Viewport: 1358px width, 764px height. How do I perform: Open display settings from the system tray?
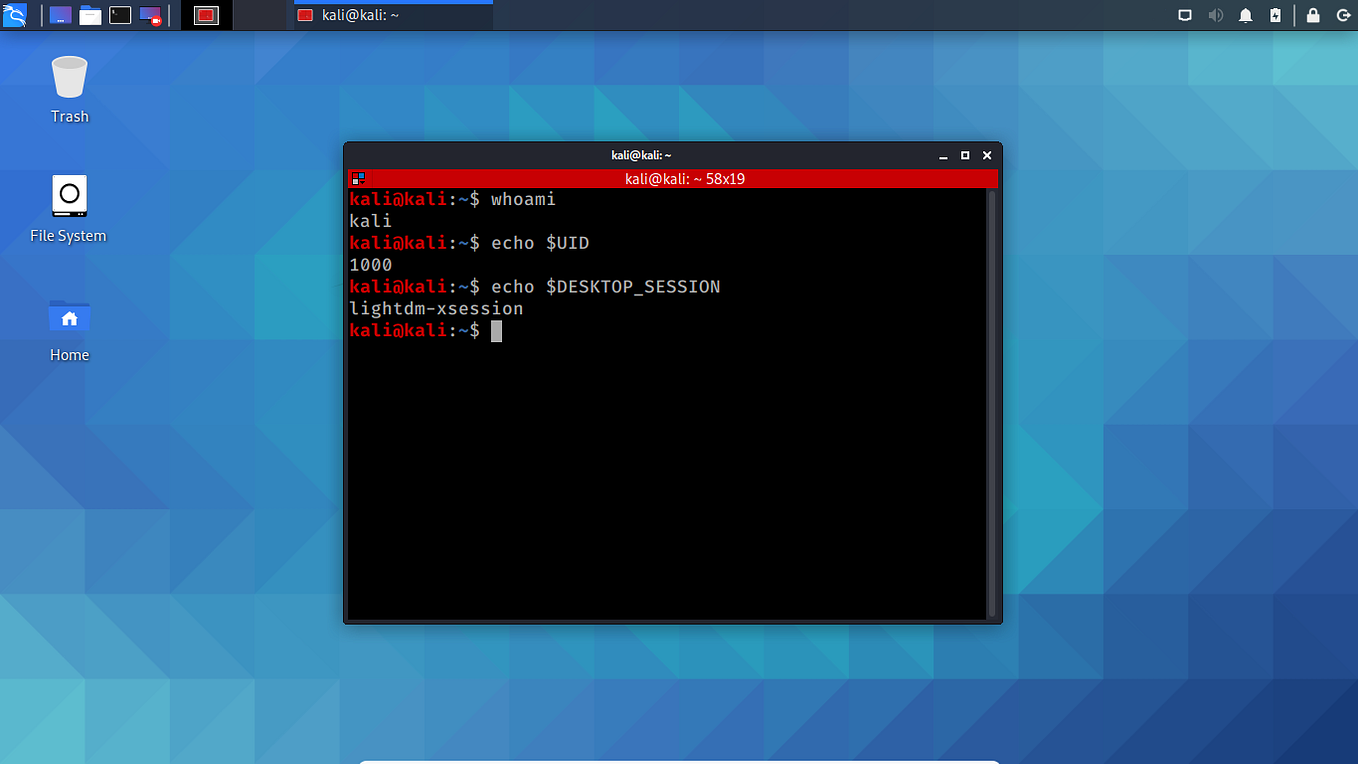click(1184, 15)
